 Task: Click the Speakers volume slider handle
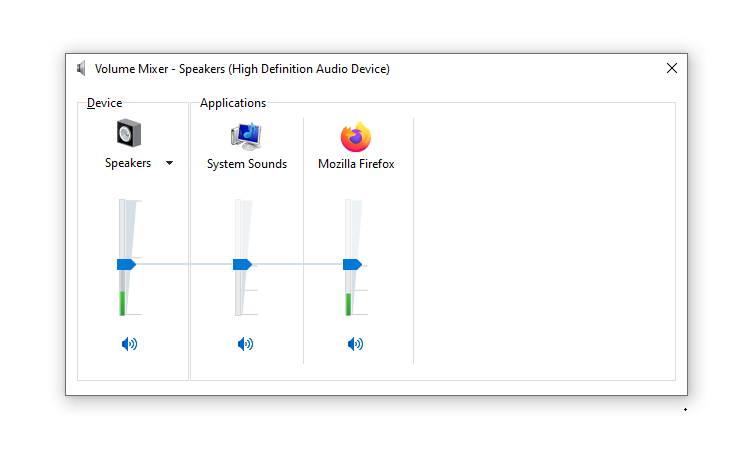point(126,264)
